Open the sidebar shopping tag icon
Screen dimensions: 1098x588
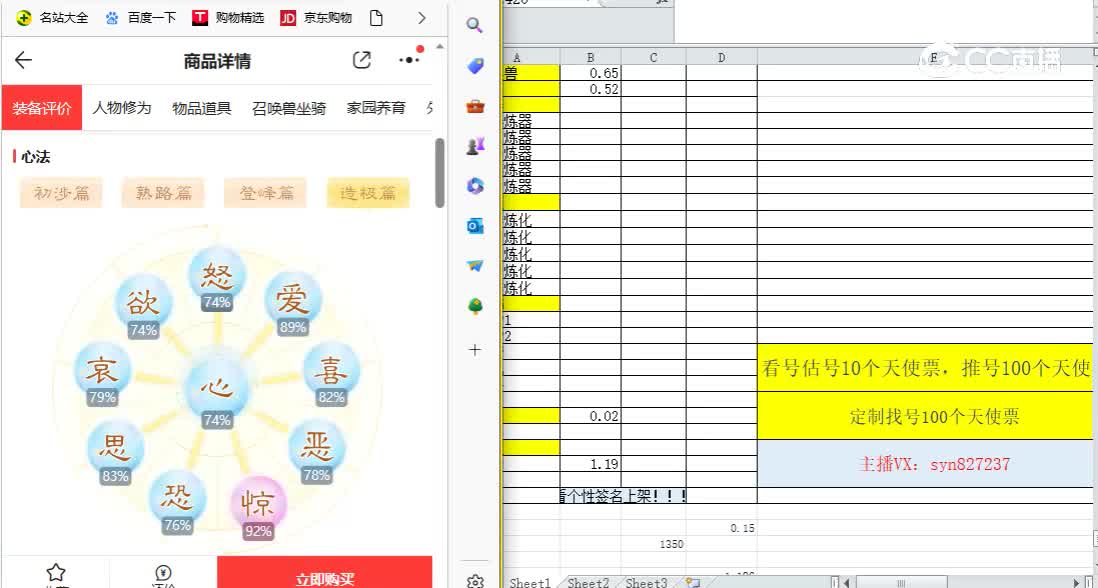[x=475, y=66]
